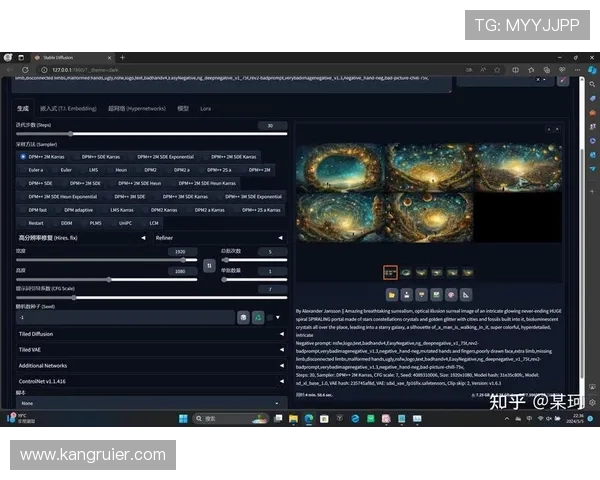This screenshot has height=480, width=600.
Task: Open the output folder icon below gallery
Action: coord(392,294)
